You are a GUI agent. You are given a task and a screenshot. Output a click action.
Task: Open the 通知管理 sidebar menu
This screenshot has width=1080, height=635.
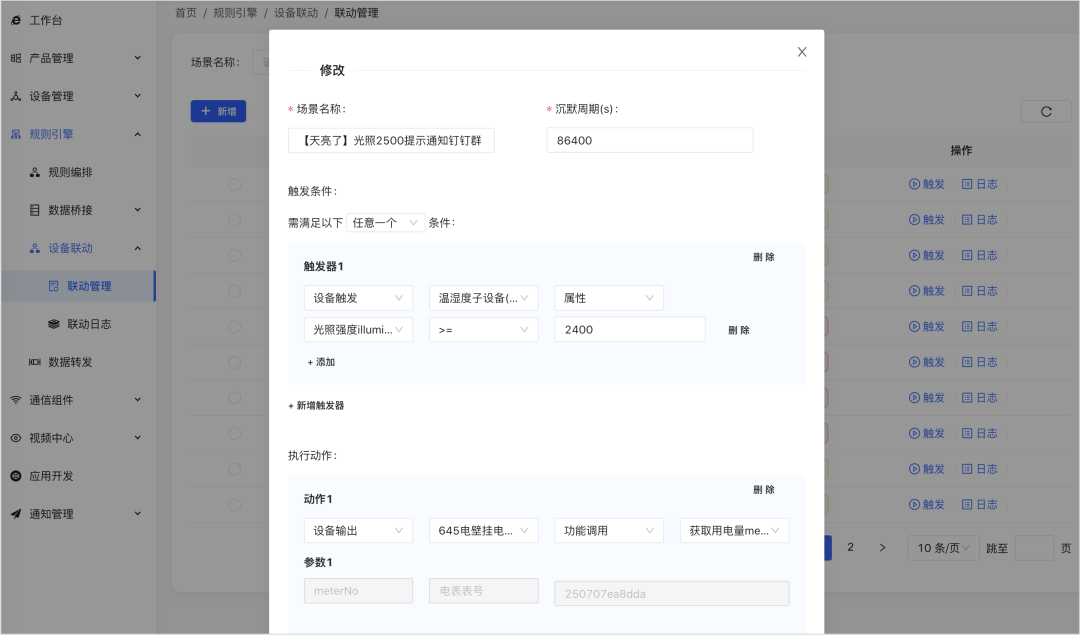76,514
